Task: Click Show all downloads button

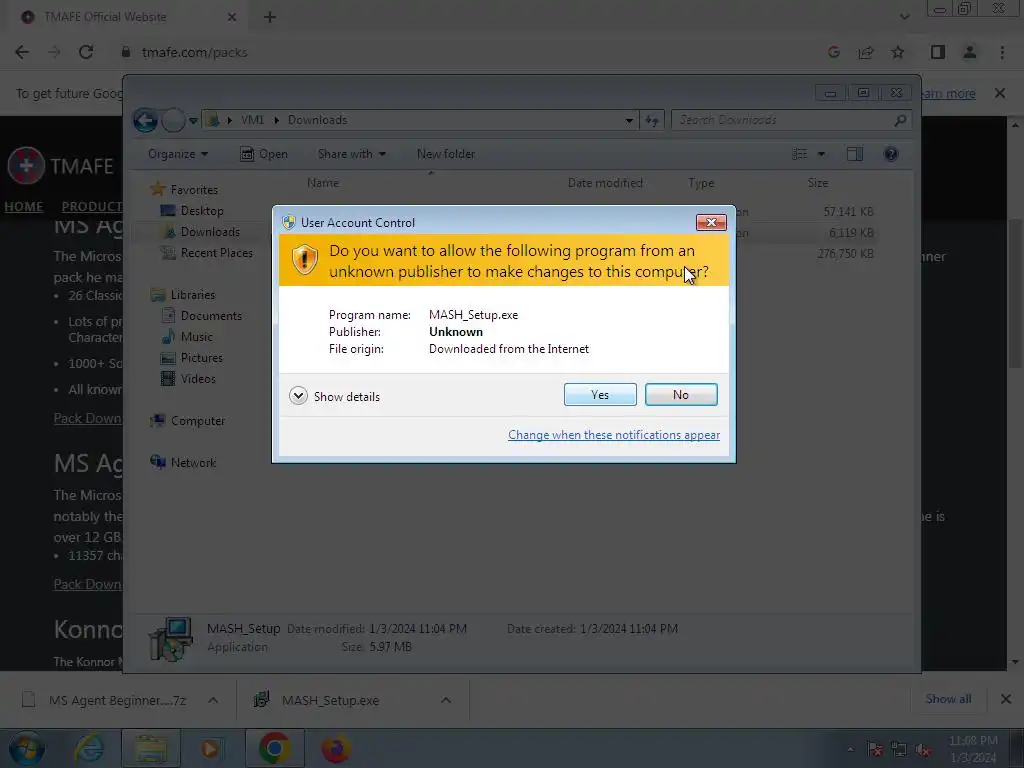Action: pos(948,699)
